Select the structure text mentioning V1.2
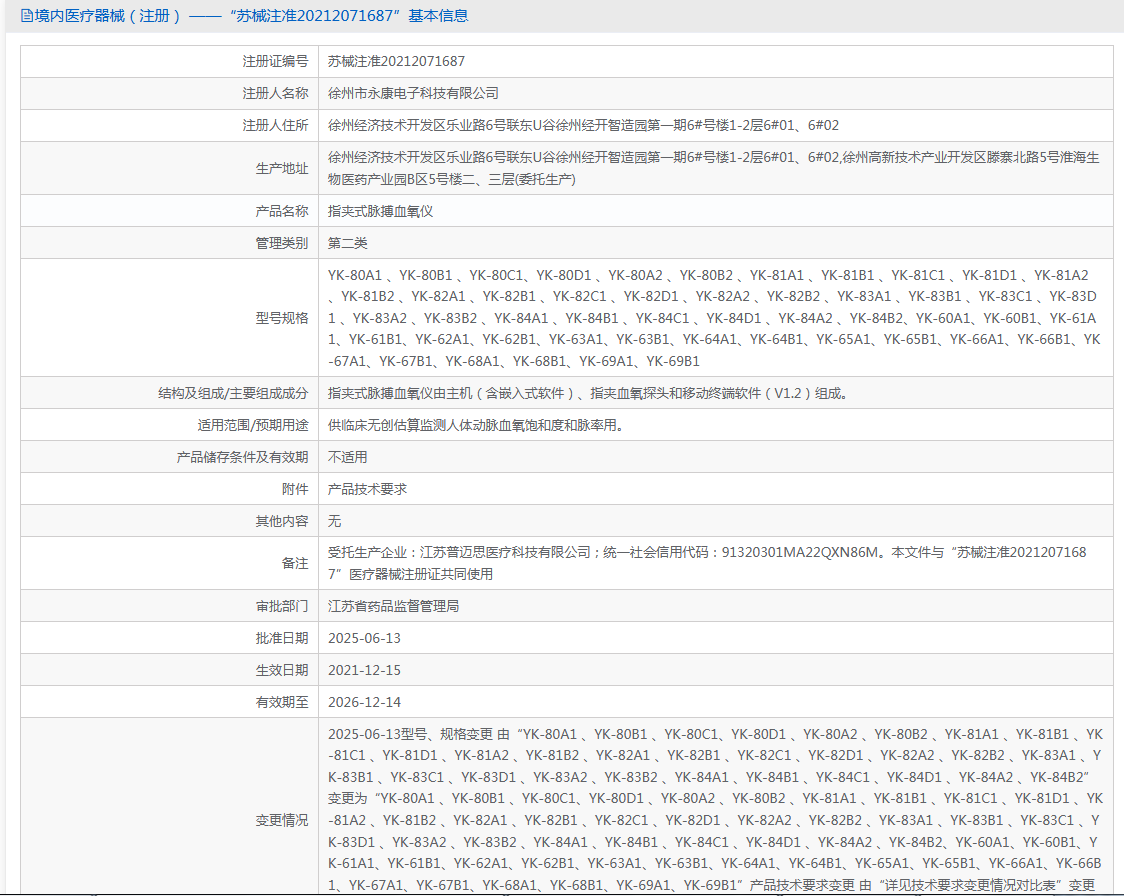 [x=588, y=394]
